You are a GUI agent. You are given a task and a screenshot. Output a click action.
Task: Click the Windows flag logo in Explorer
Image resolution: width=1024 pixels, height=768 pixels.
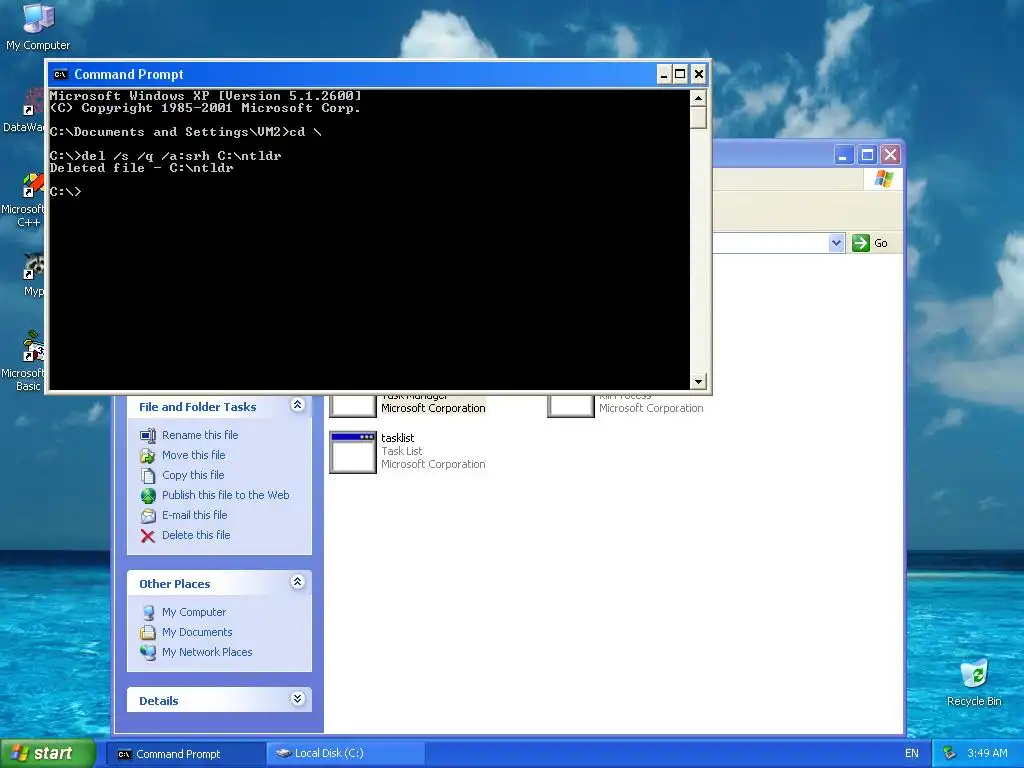point(884,179)
